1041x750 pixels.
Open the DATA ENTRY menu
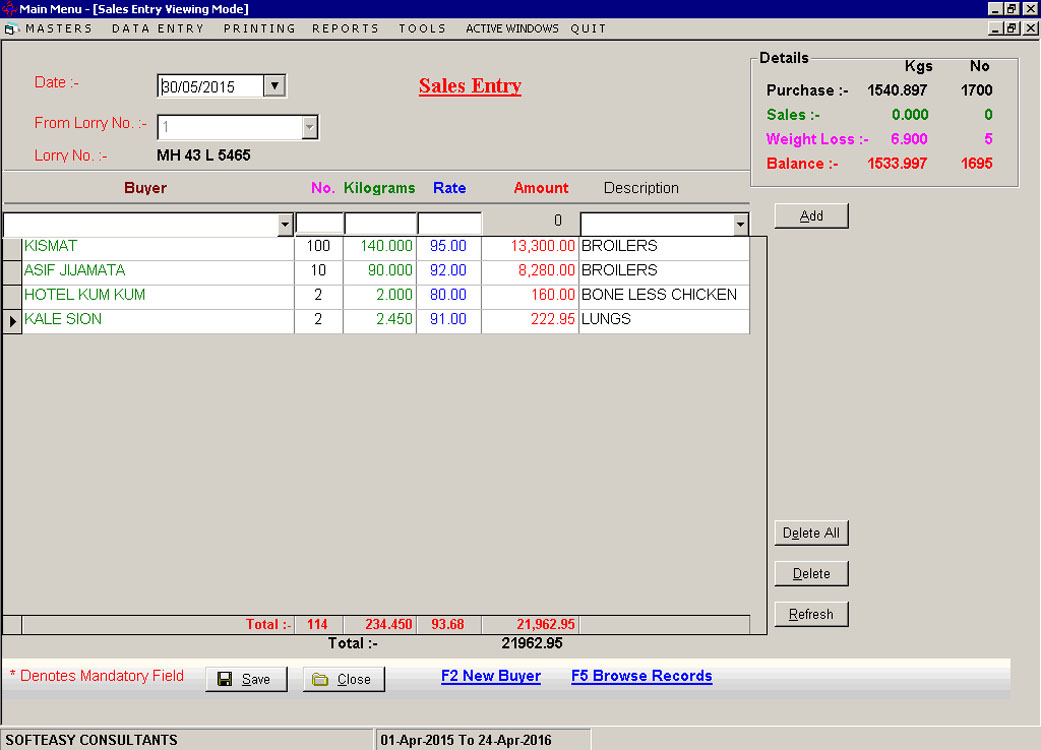(158, 29)
